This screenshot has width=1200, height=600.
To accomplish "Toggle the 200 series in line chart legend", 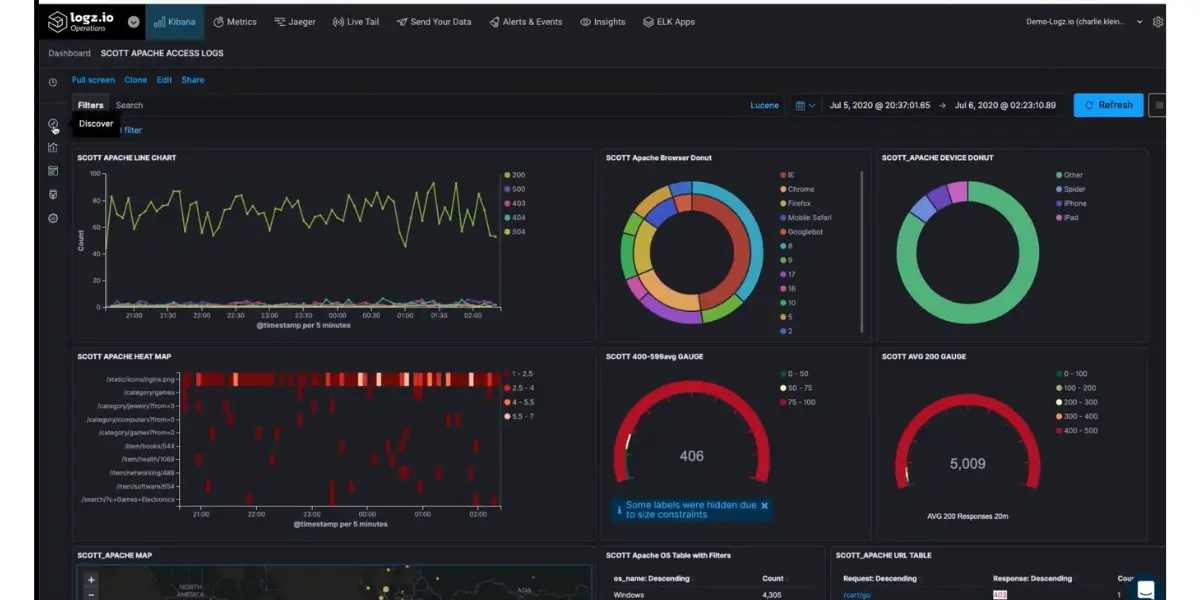I will coord(515,175).
